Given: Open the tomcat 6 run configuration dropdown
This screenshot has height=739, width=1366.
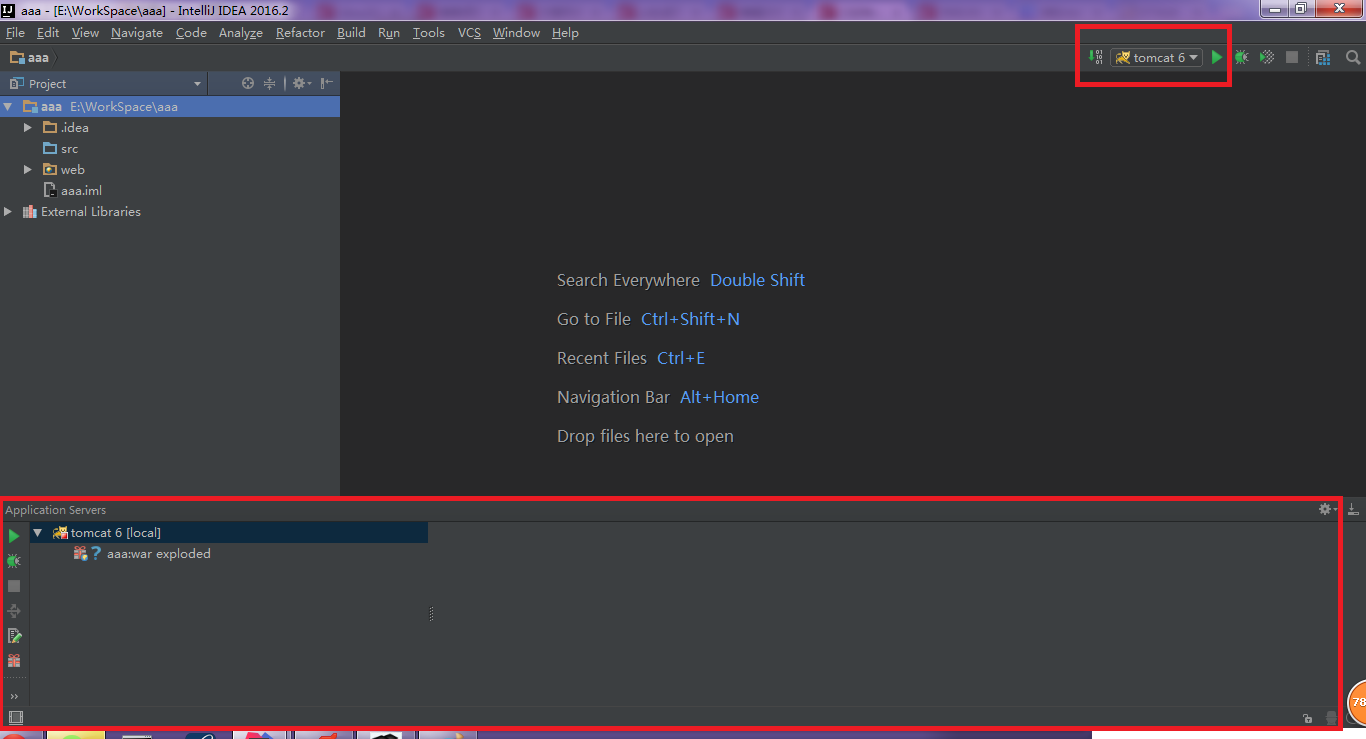Looking at the screenshot, I should (x=1156, y=57).
